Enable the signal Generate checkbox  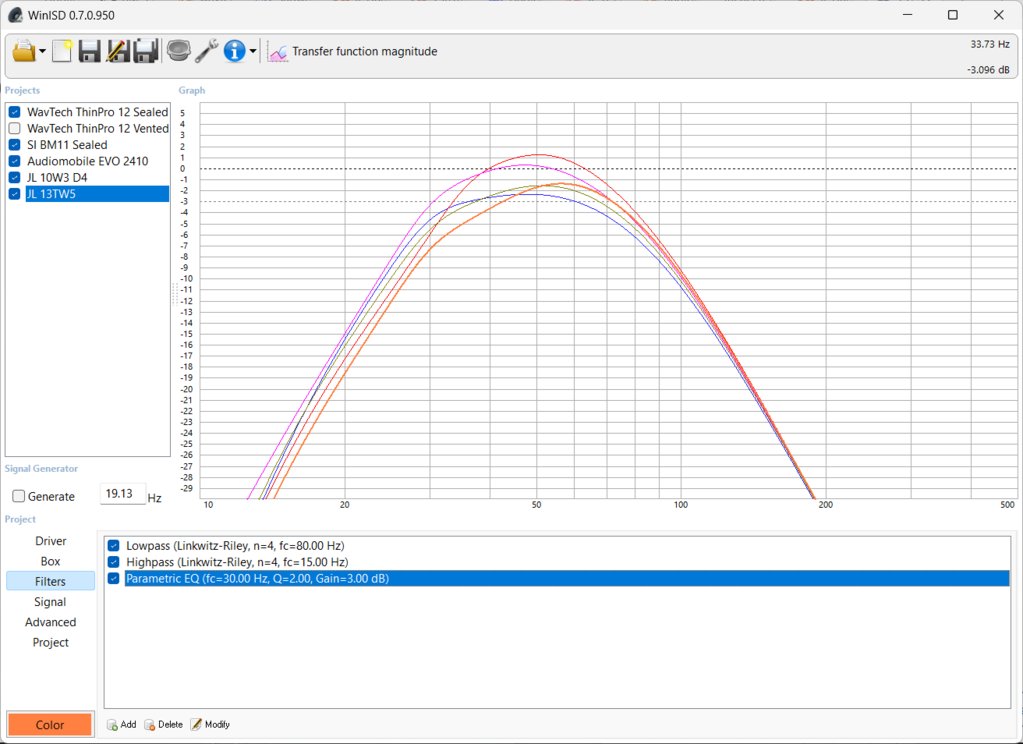[18, 497]
